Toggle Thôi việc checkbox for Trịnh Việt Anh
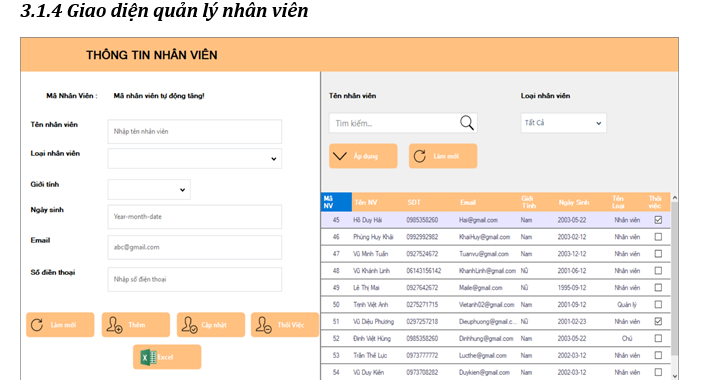 click(x=658, y=304)
